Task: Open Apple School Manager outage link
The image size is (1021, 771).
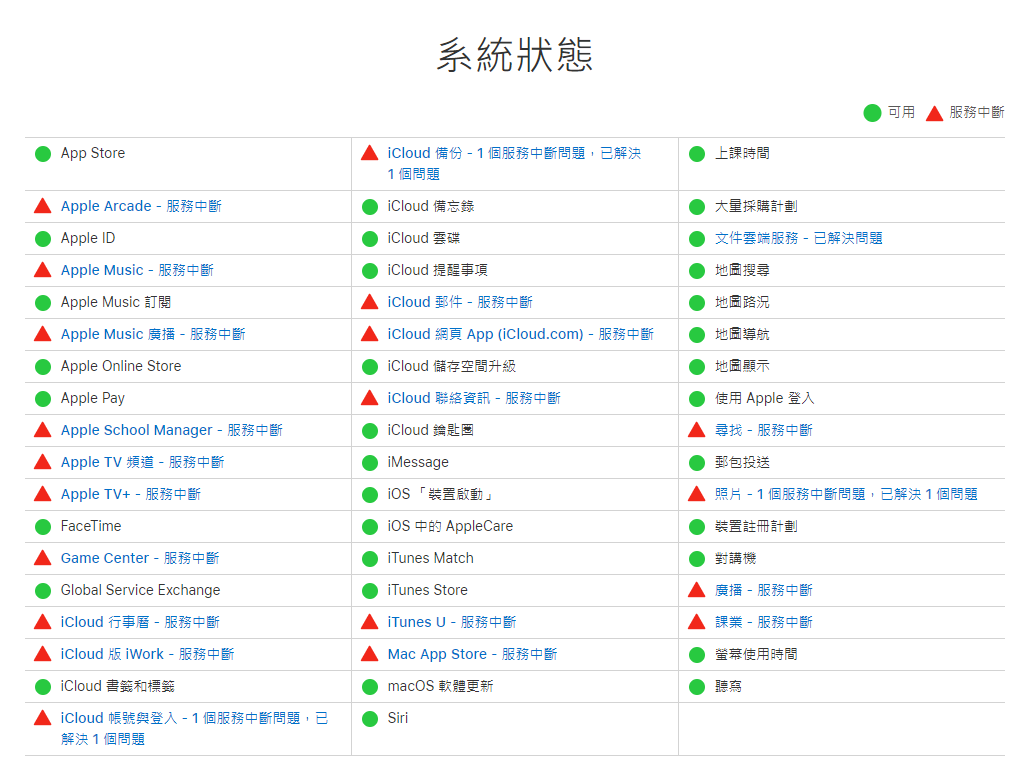Action: click(172, 430)
